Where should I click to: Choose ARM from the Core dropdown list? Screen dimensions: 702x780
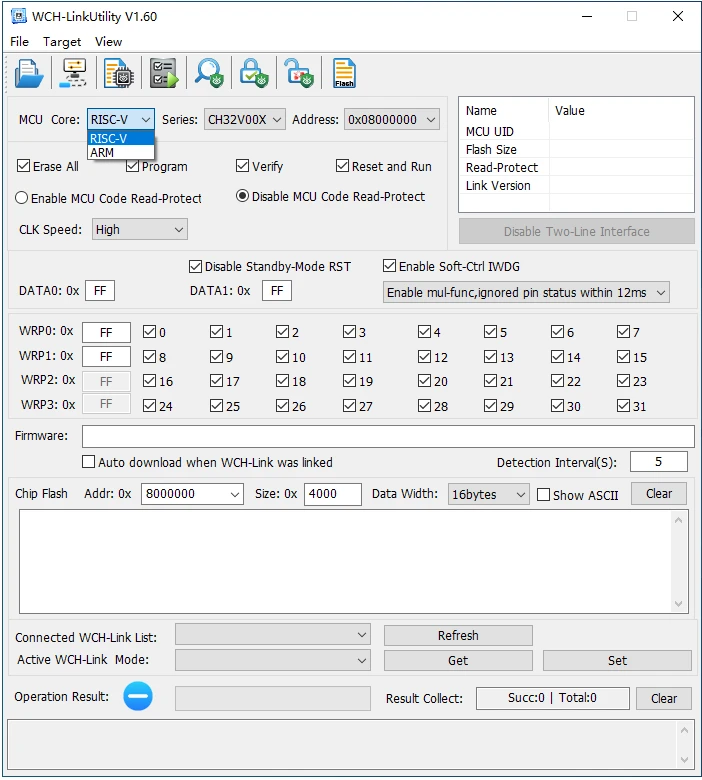102,153
